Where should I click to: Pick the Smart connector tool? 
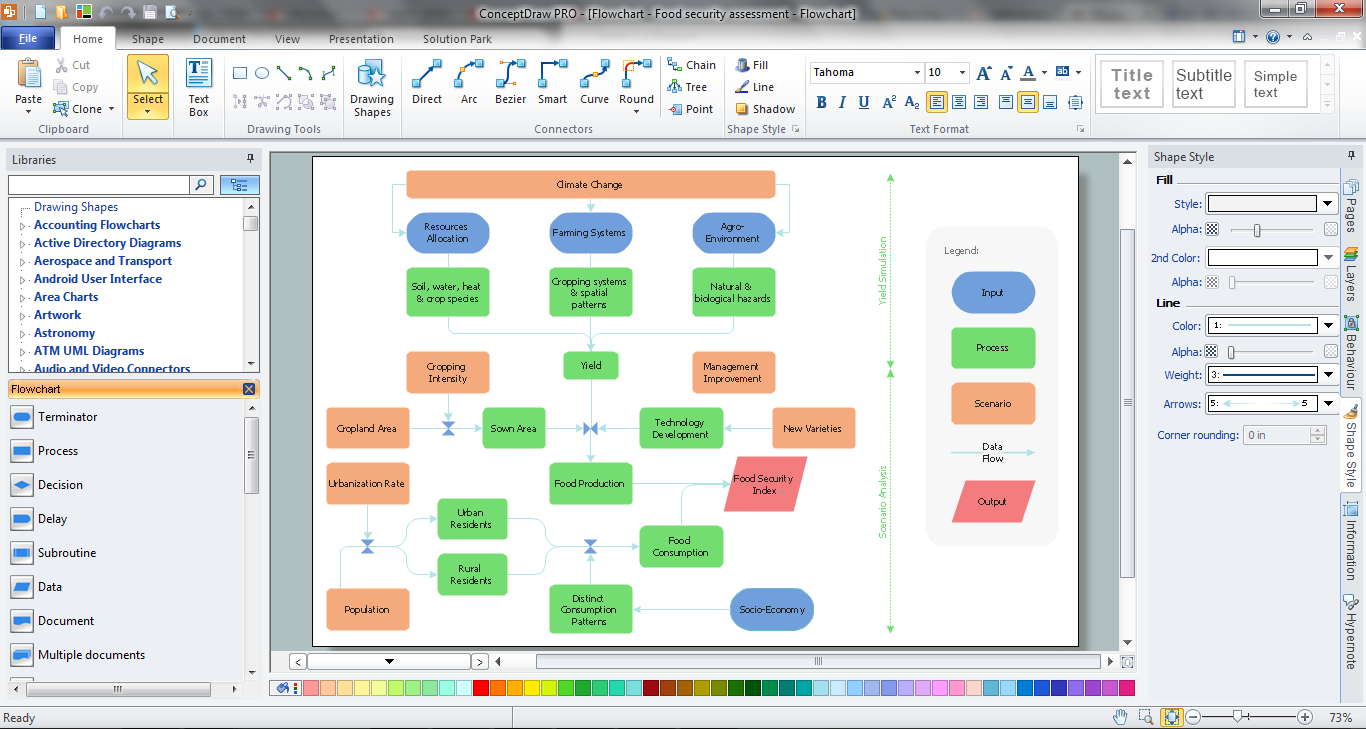pos(552,82)
